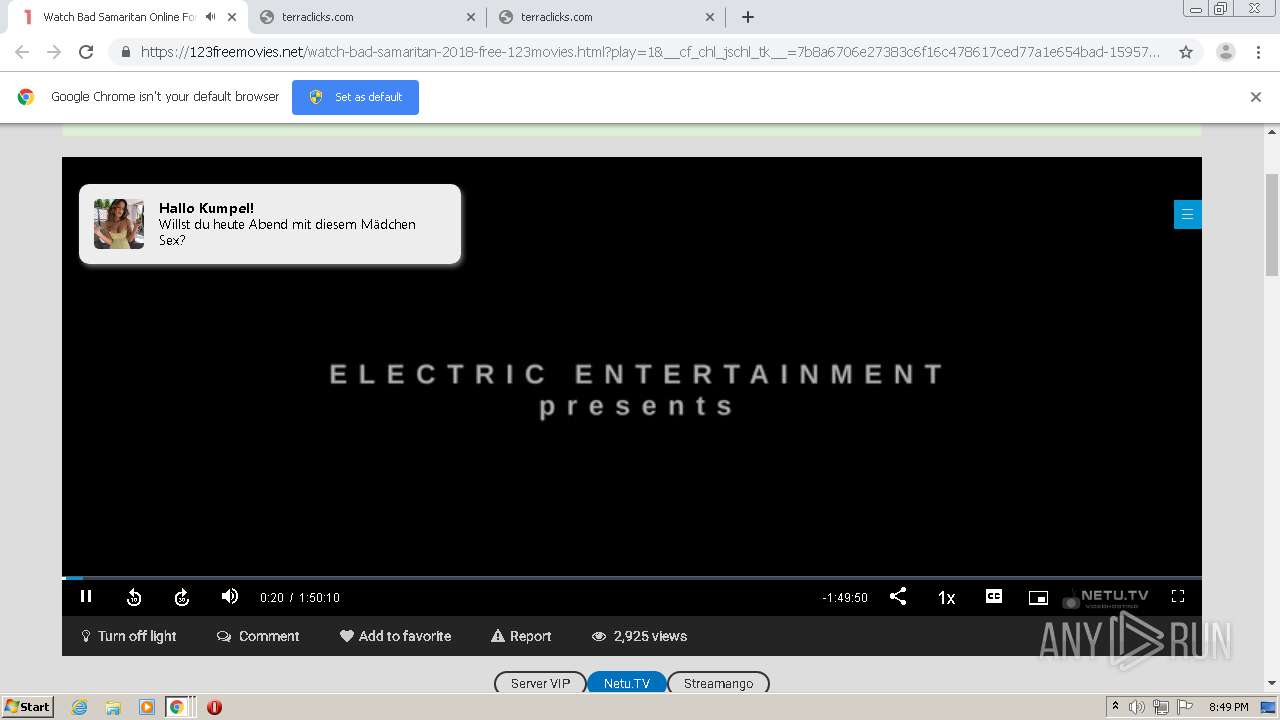Click the notification girl thumbnail
Image resolution: width=1280 pixels, height=720 pixels.
coord(119,223)
